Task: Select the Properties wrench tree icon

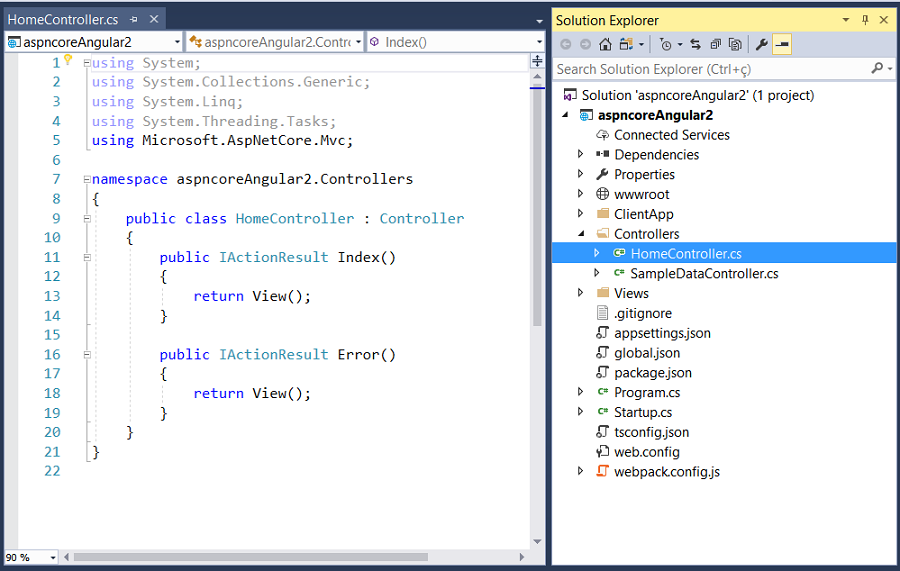Action: pyautogui.click(x=602, y=174)
